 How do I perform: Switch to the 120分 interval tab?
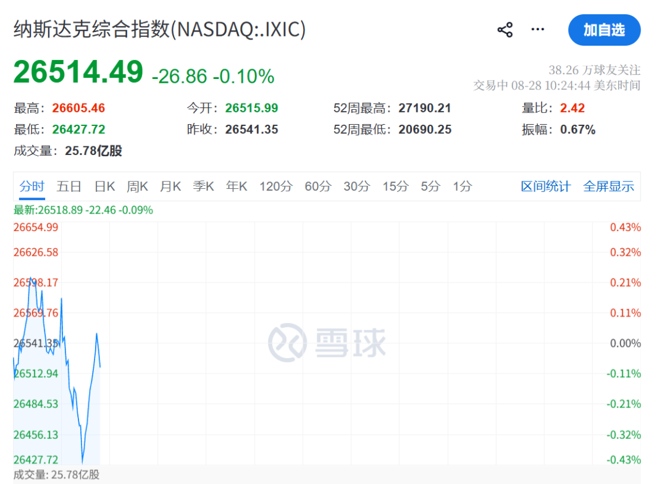pyautogui.click(x=276, y=186)
